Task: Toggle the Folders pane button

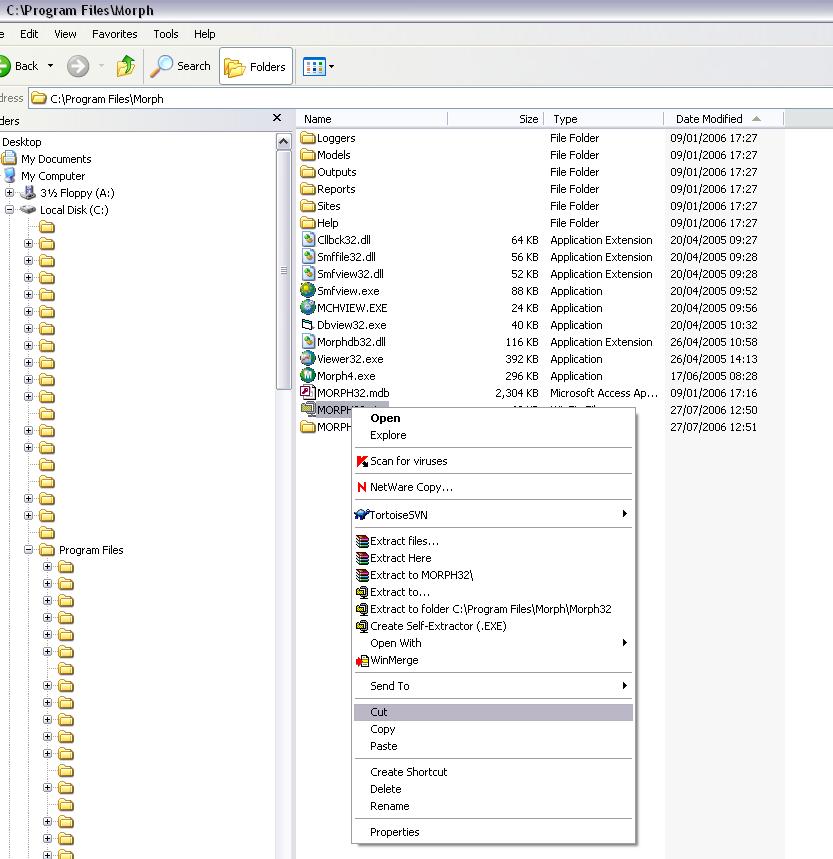Action: (x=256, y=67)
